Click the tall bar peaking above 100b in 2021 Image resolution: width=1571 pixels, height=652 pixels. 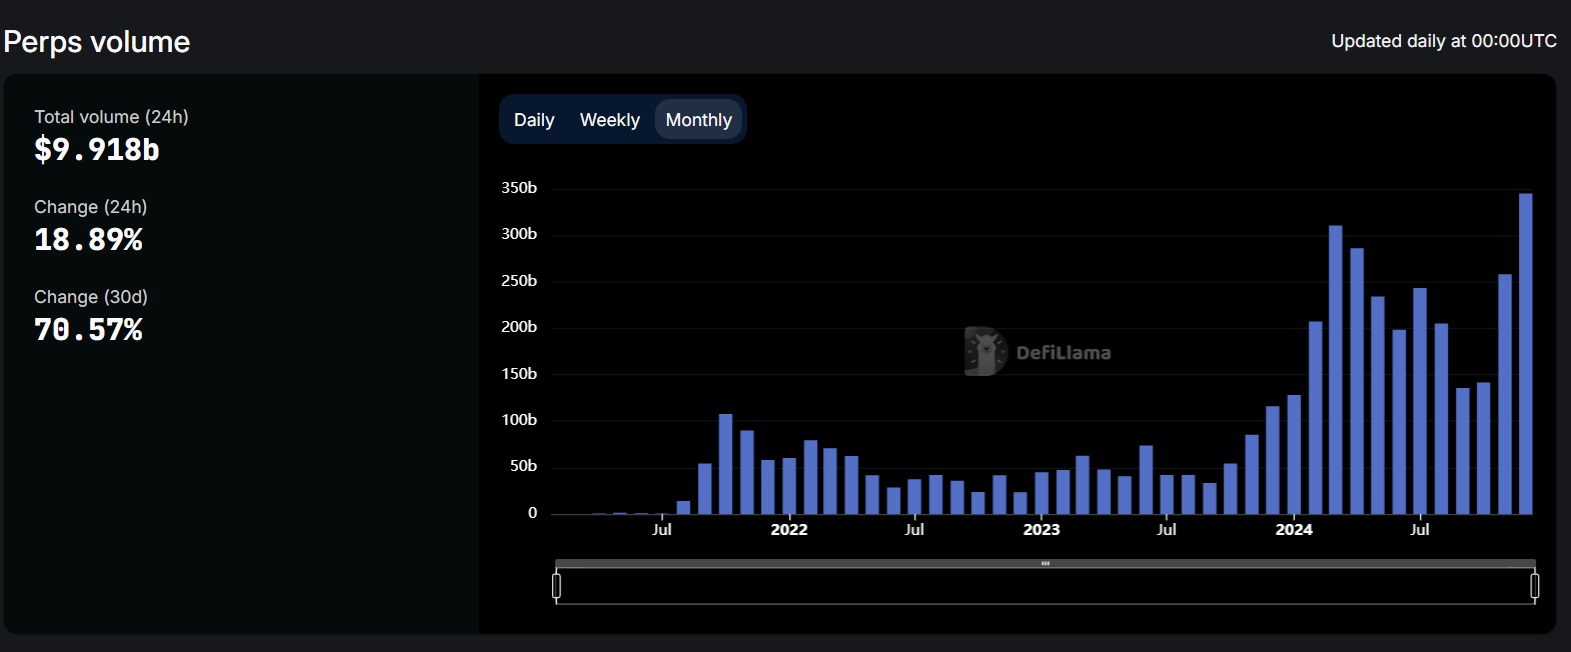point(725,464)
